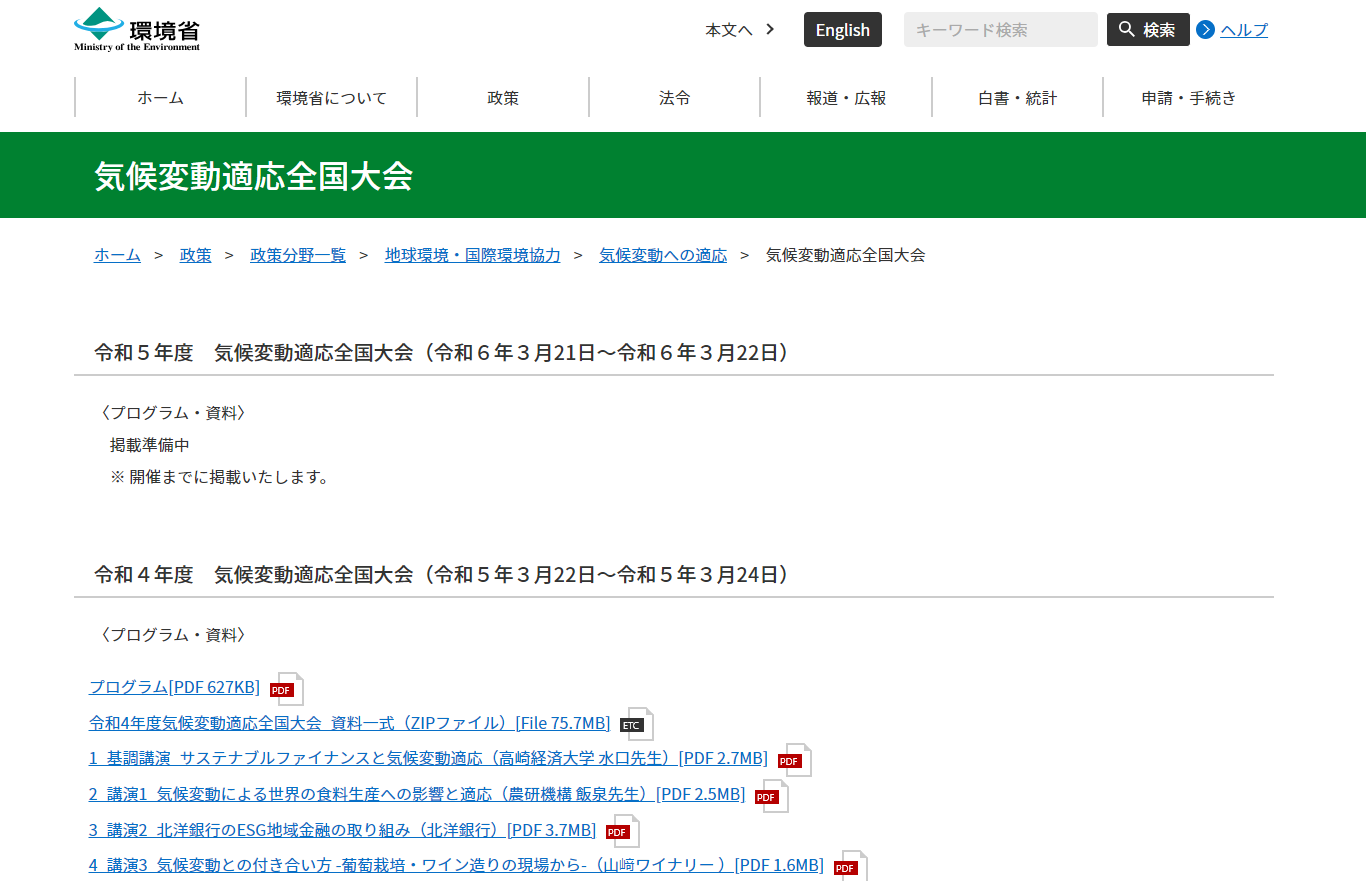Screen dimensions: 1366x881
Task: Click the PDF icon next to プログラム link
Action: click(x=286, y=689)
